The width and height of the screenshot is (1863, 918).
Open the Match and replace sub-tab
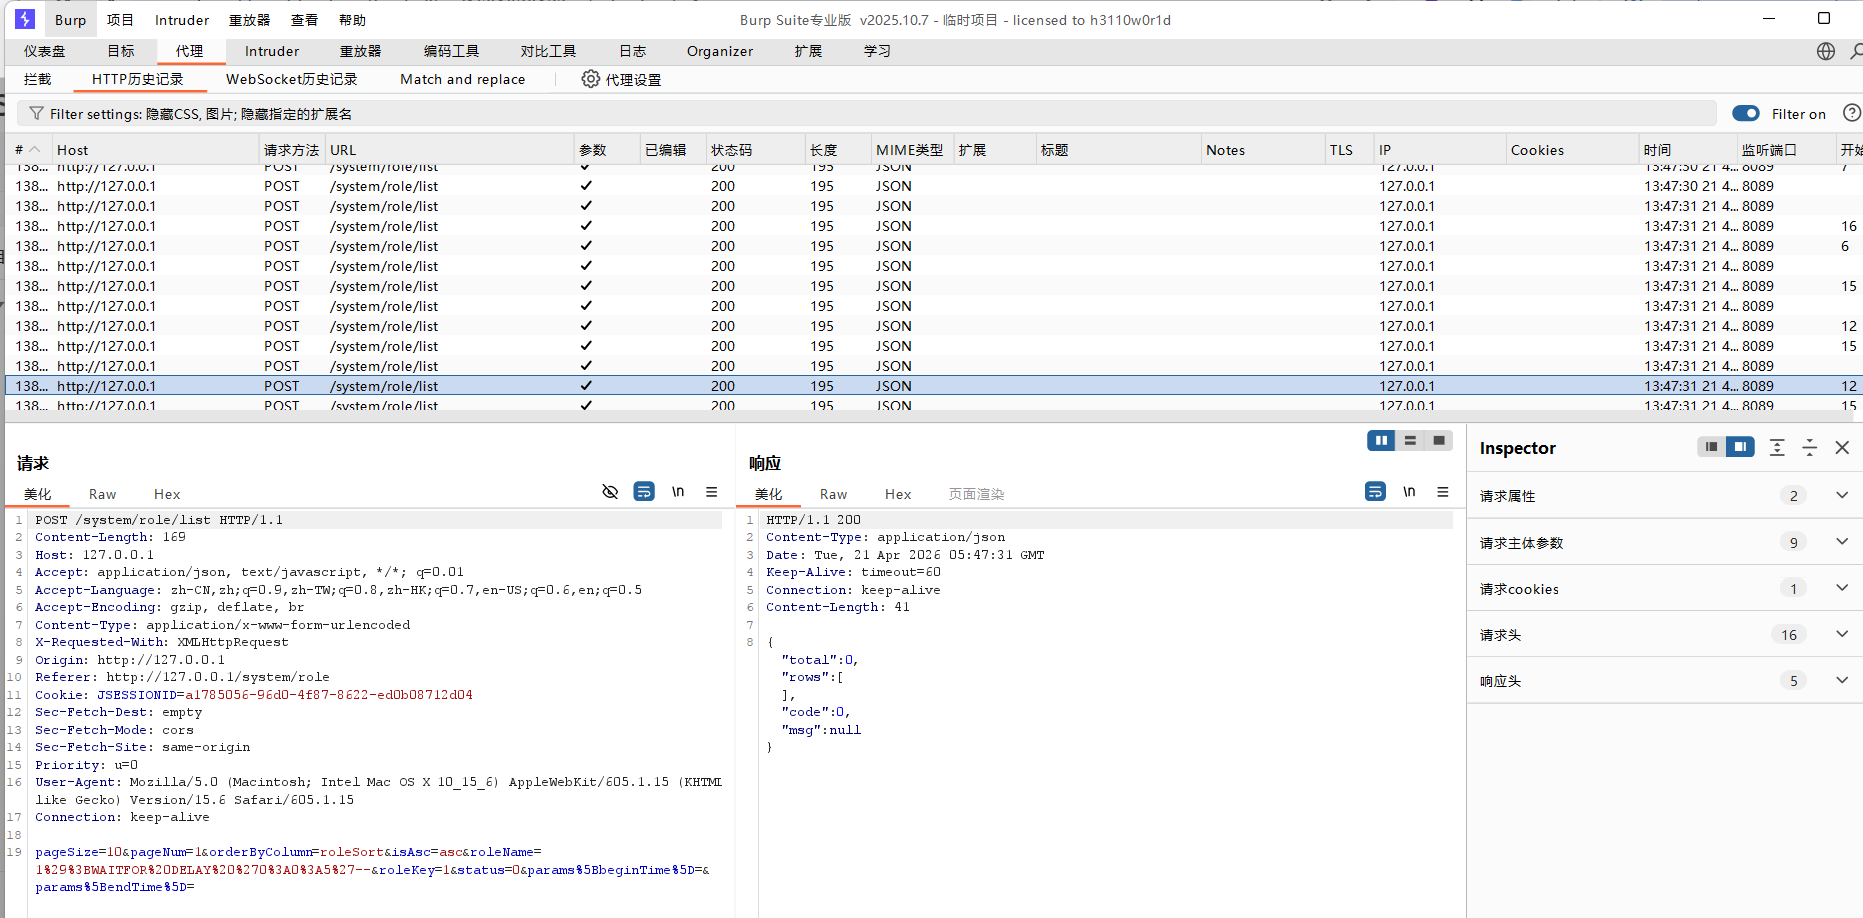tap(462, 79)
